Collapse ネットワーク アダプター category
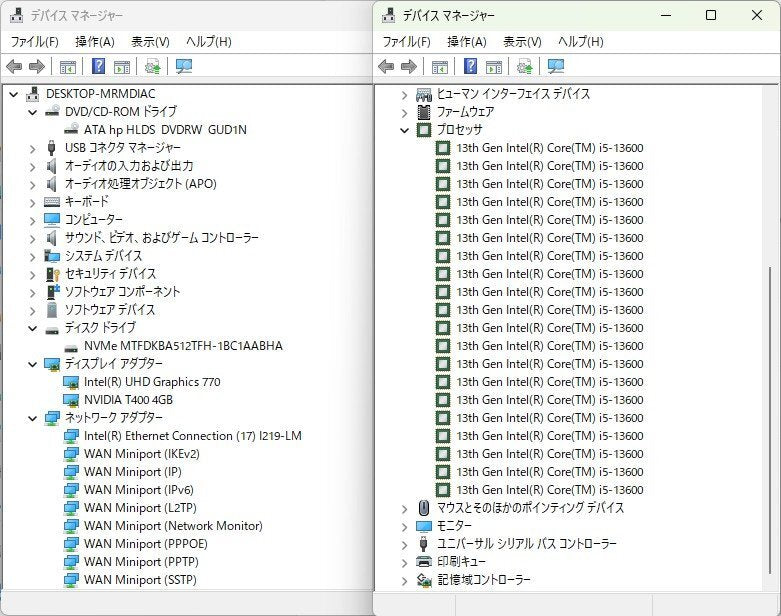781x616 pixels. pyautogui.click(x=32, y=418)
